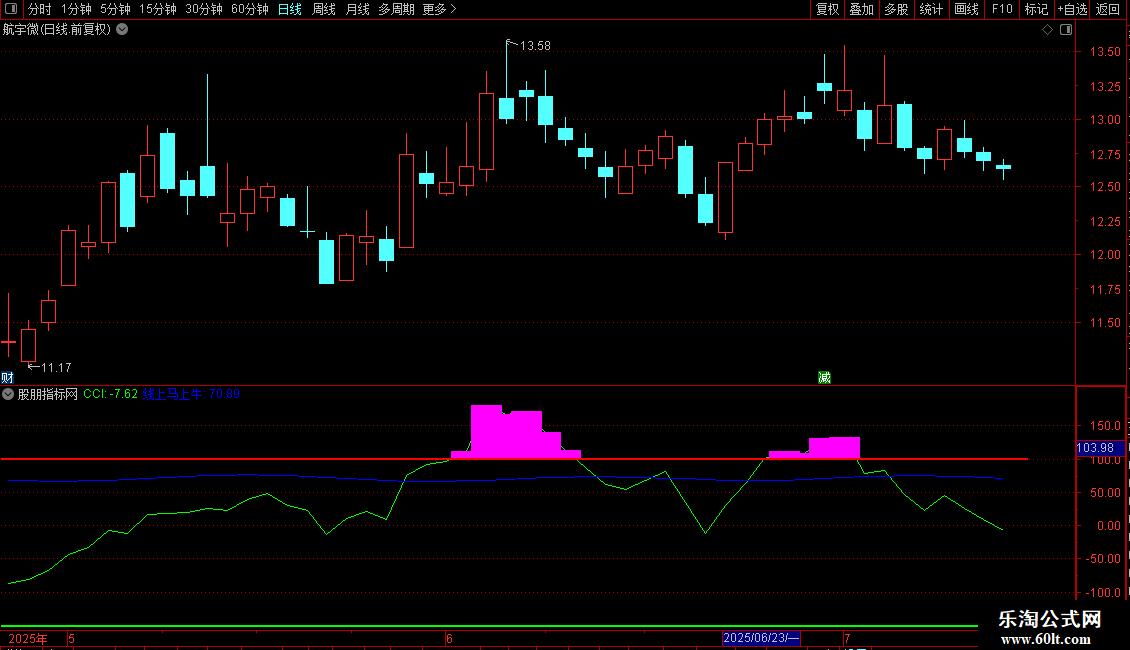Select the 15分钟 period

pyautogui.click(x=157, y=9)
